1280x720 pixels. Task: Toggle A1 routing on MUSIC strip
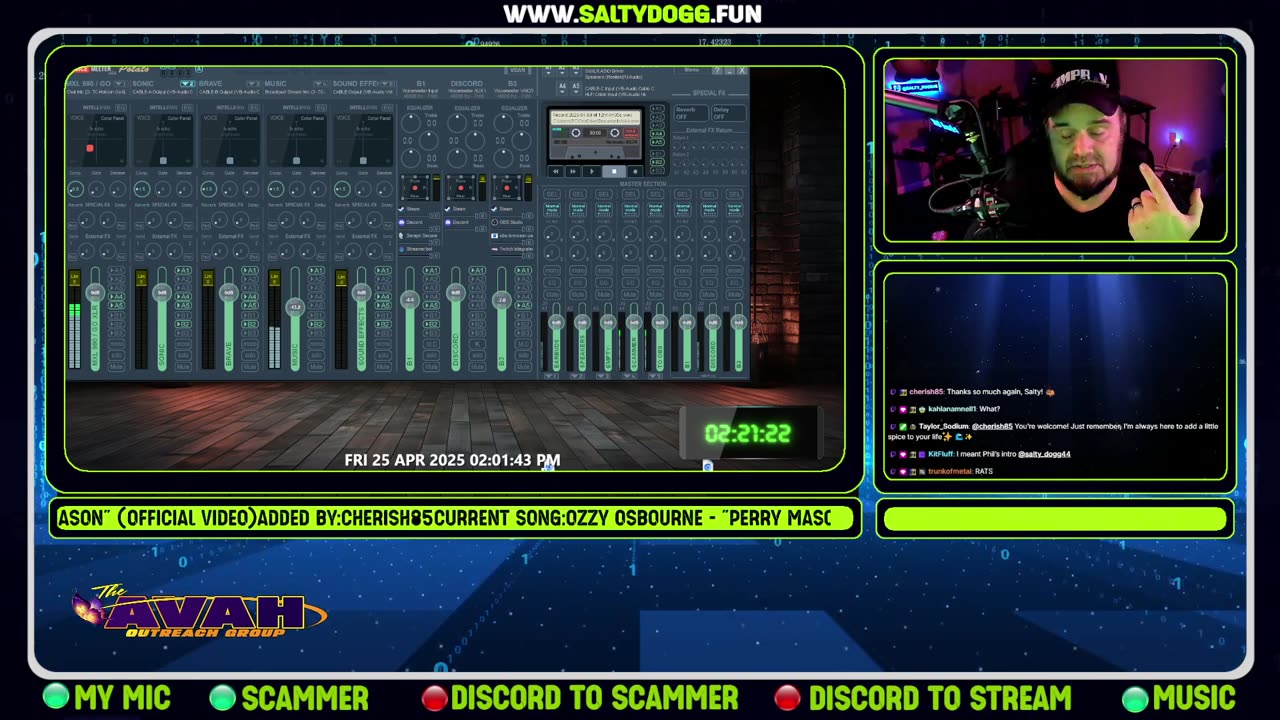tap(317, 270)
